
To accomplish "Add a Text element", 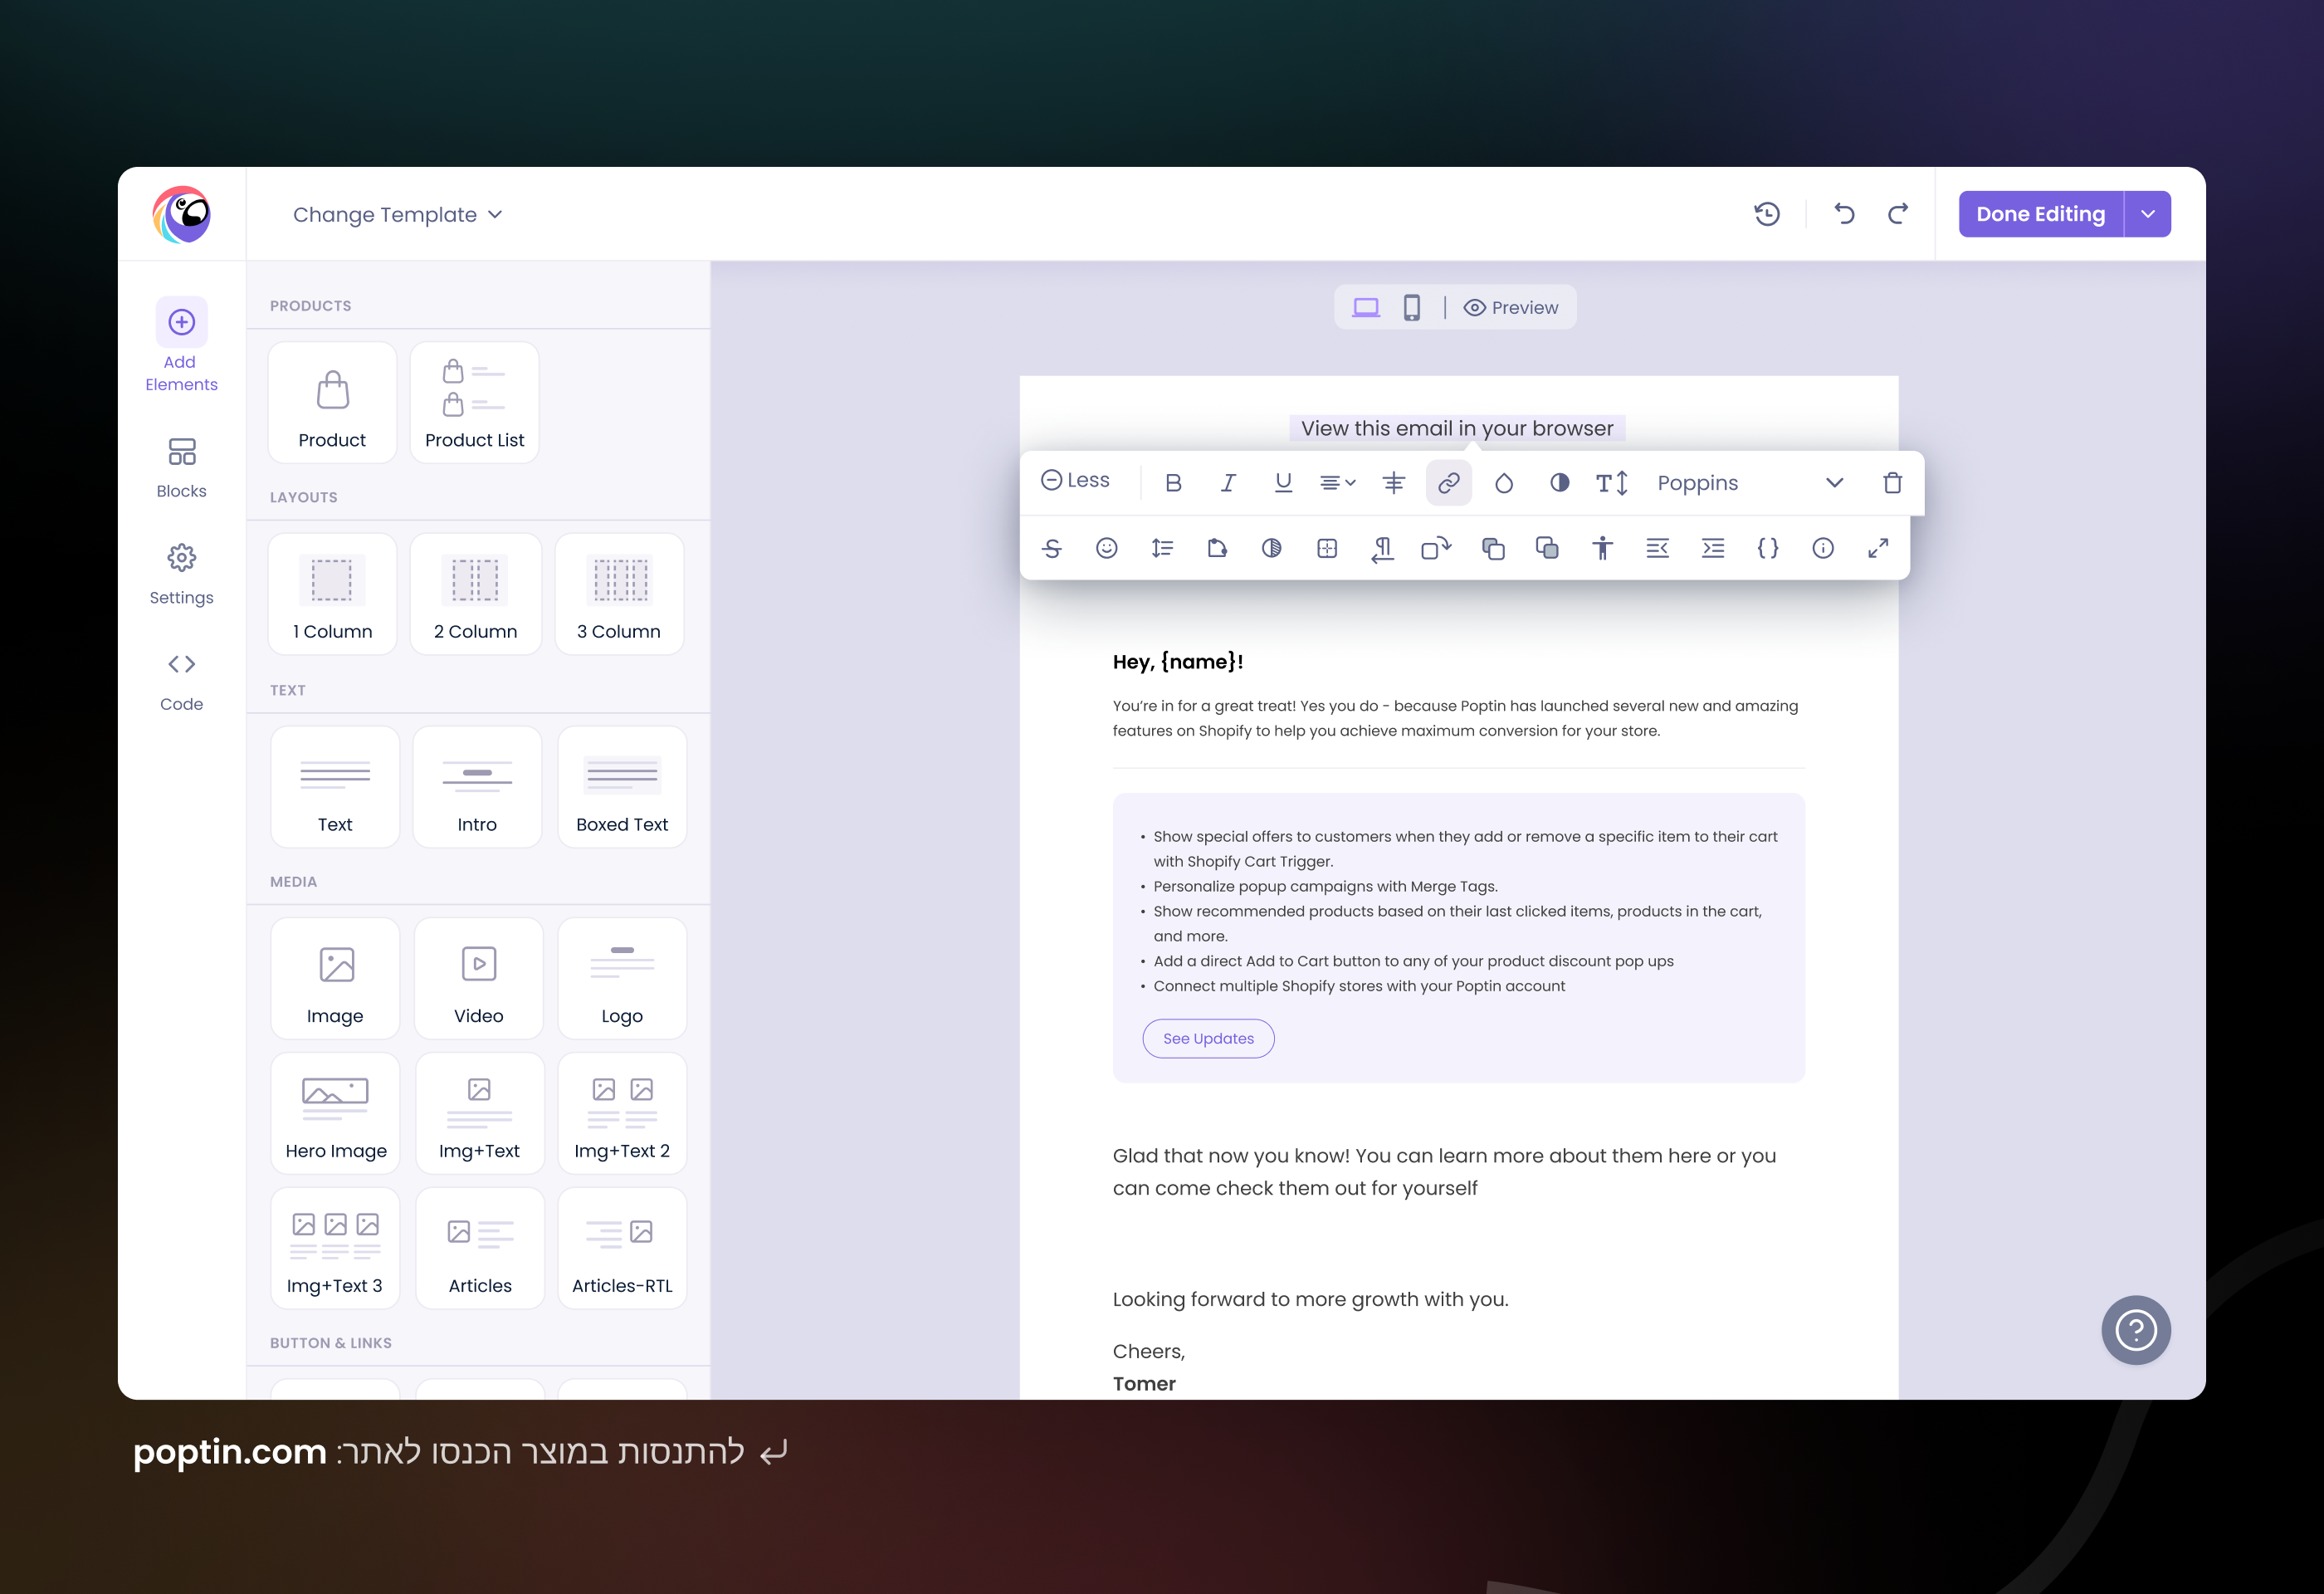I will click(335, 787).
